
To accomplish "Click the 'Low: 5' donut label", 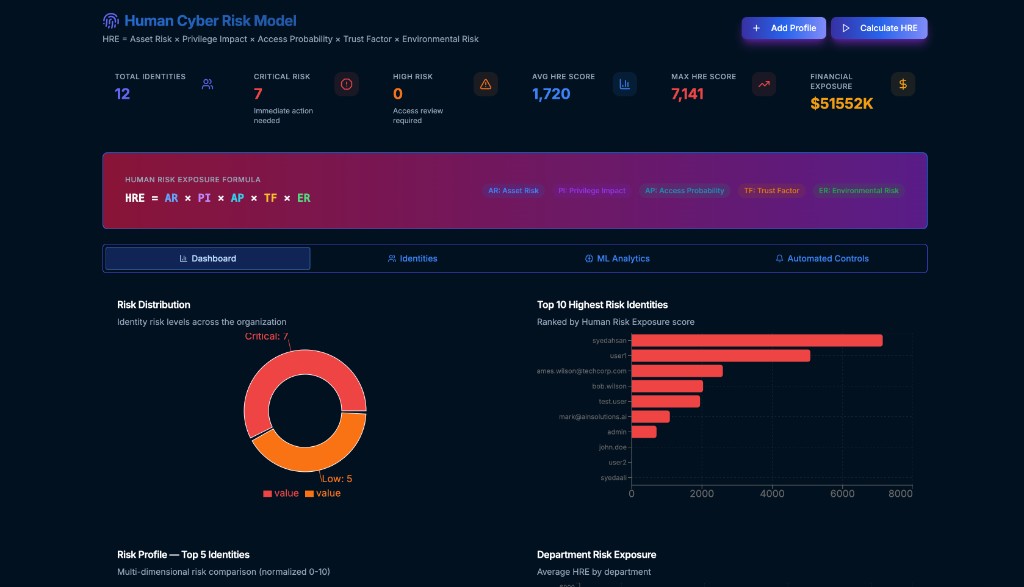I will pos(336,479).
